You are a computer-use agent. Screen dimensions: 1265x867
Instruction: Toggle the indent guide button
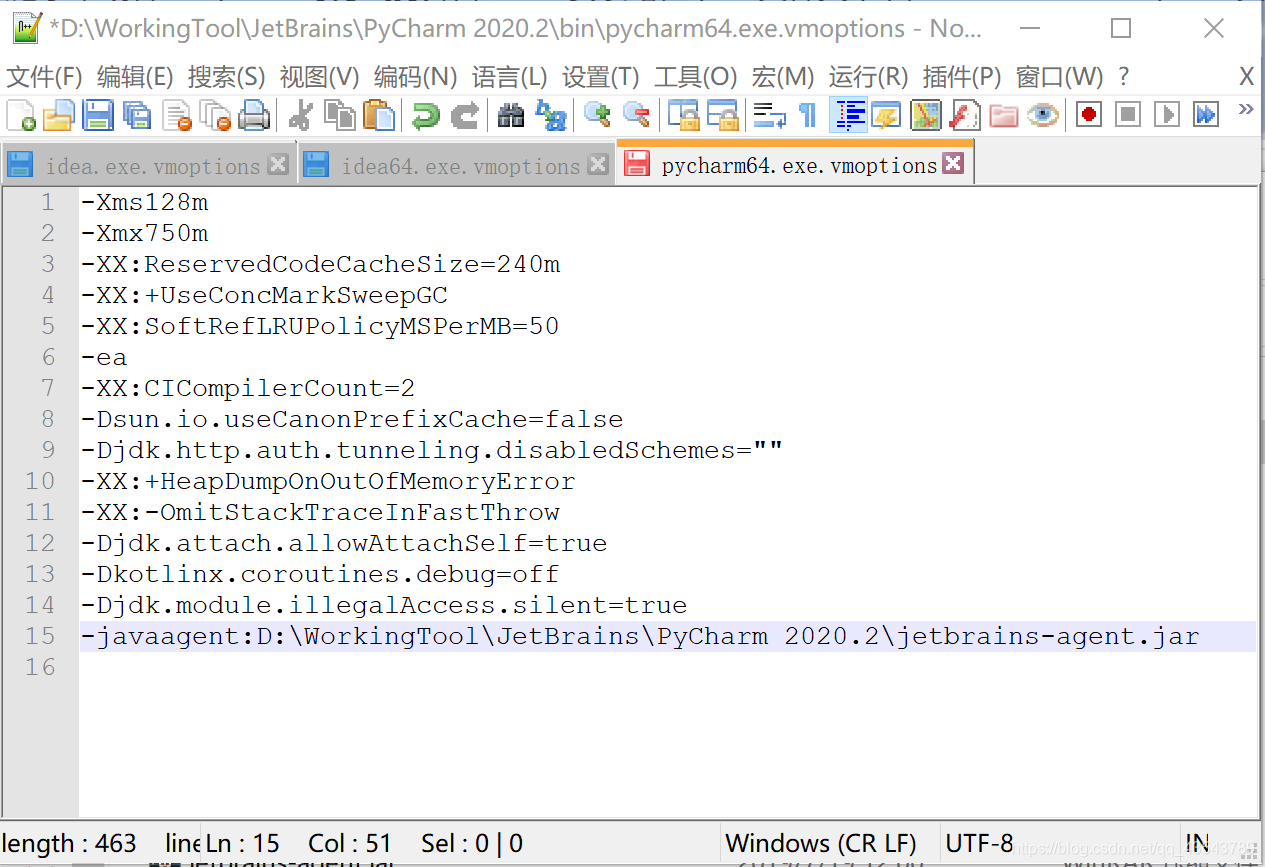pos(848,115)
